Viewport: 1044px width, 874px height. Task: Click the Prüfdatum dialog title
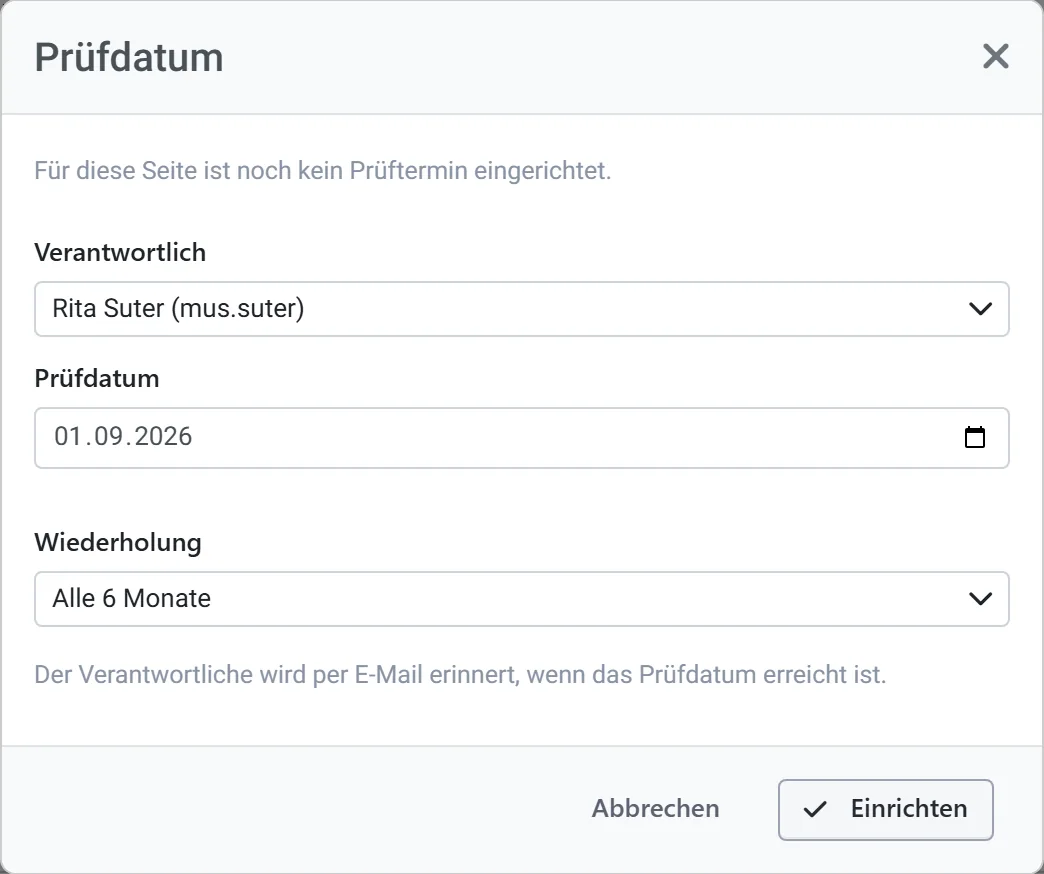tap(129, 57)
